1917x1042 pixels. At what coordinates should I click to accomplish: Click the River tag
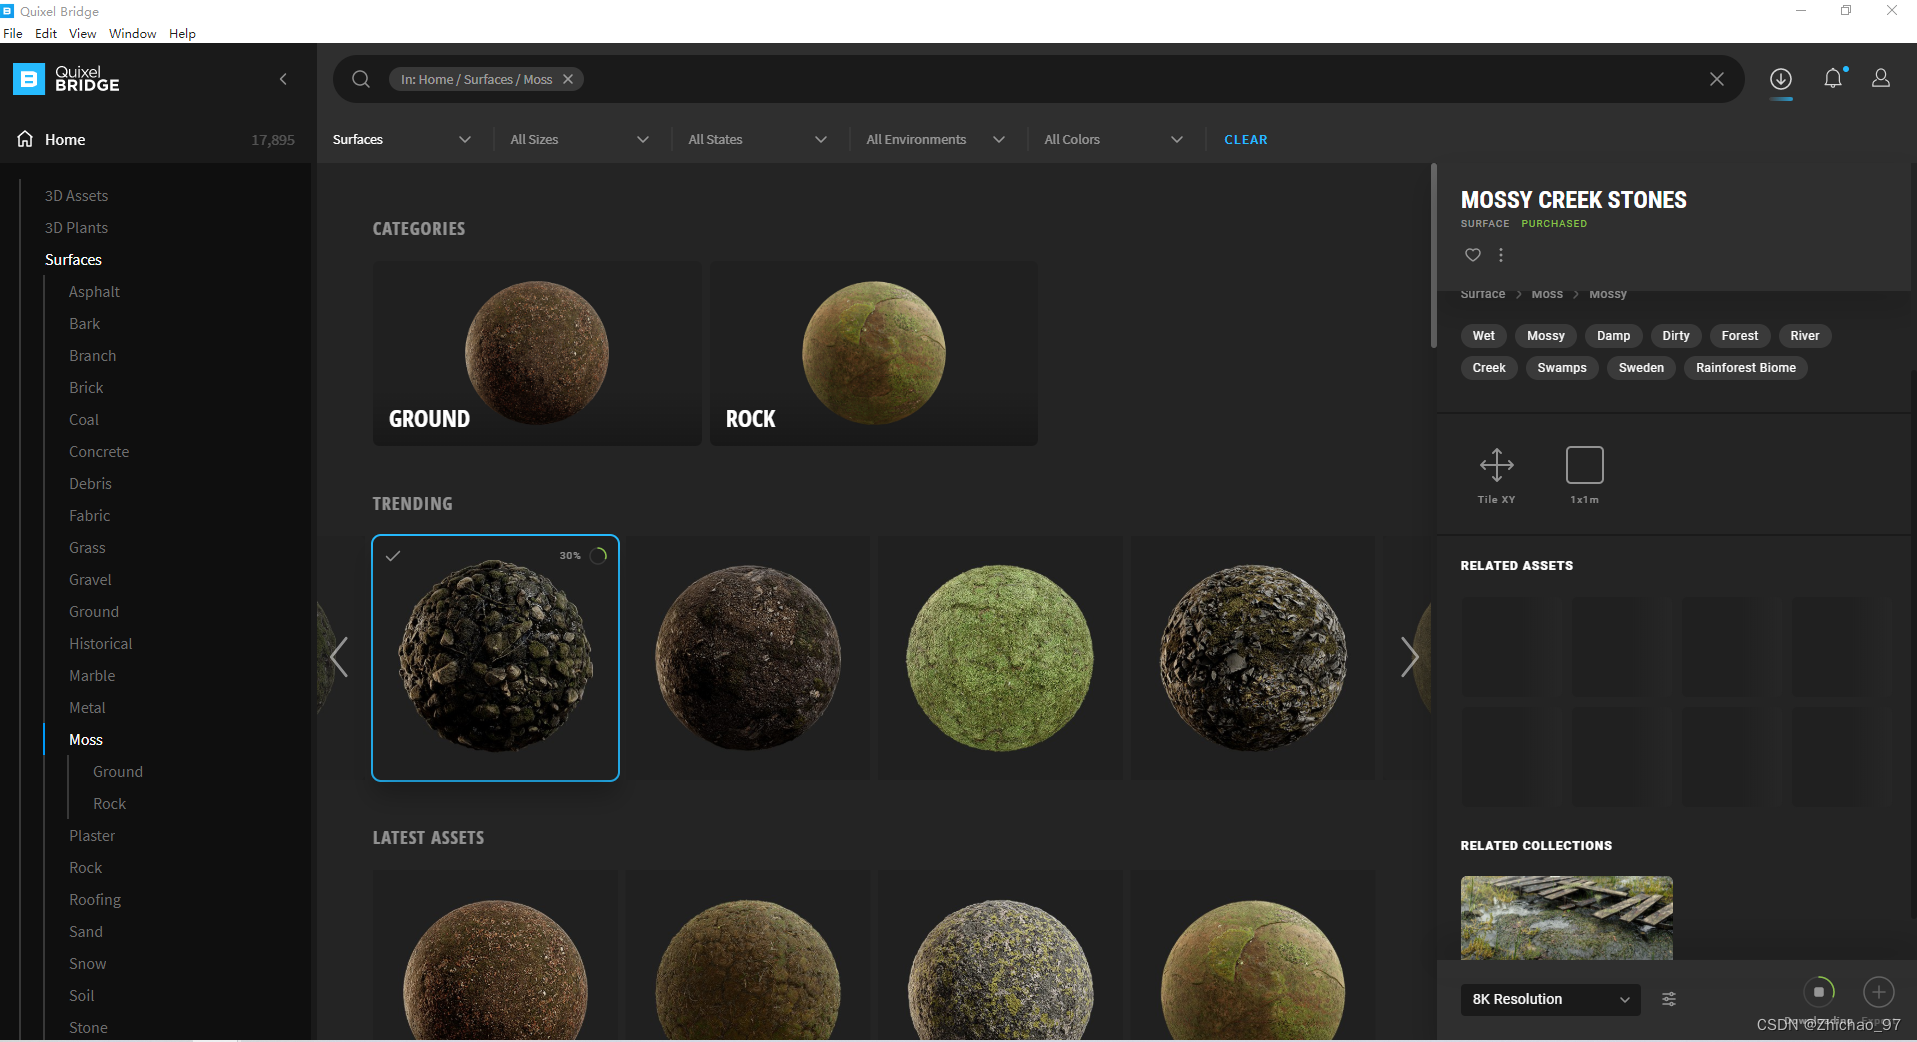pos(1805,336)
